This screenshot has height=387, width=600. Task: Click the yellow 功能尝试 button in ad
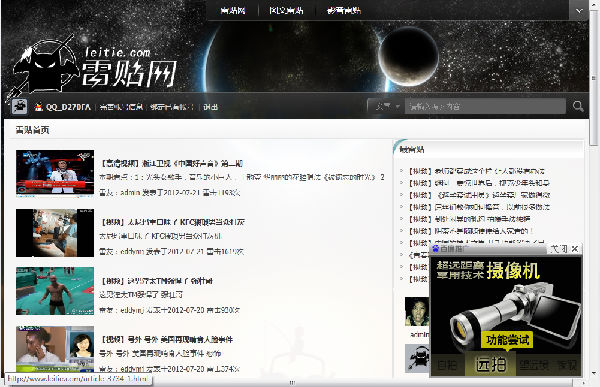click(x=507, y=340)
